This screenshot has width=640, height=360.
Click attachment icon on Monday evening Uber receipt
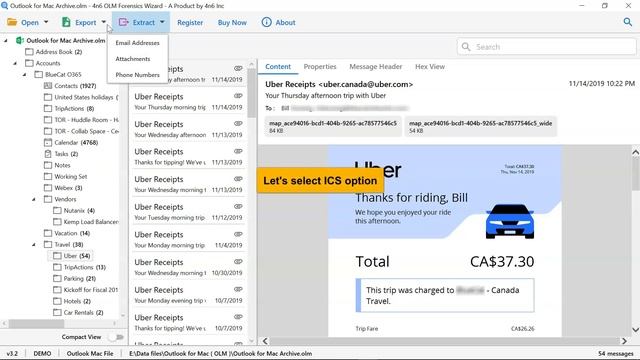(238, 289)
